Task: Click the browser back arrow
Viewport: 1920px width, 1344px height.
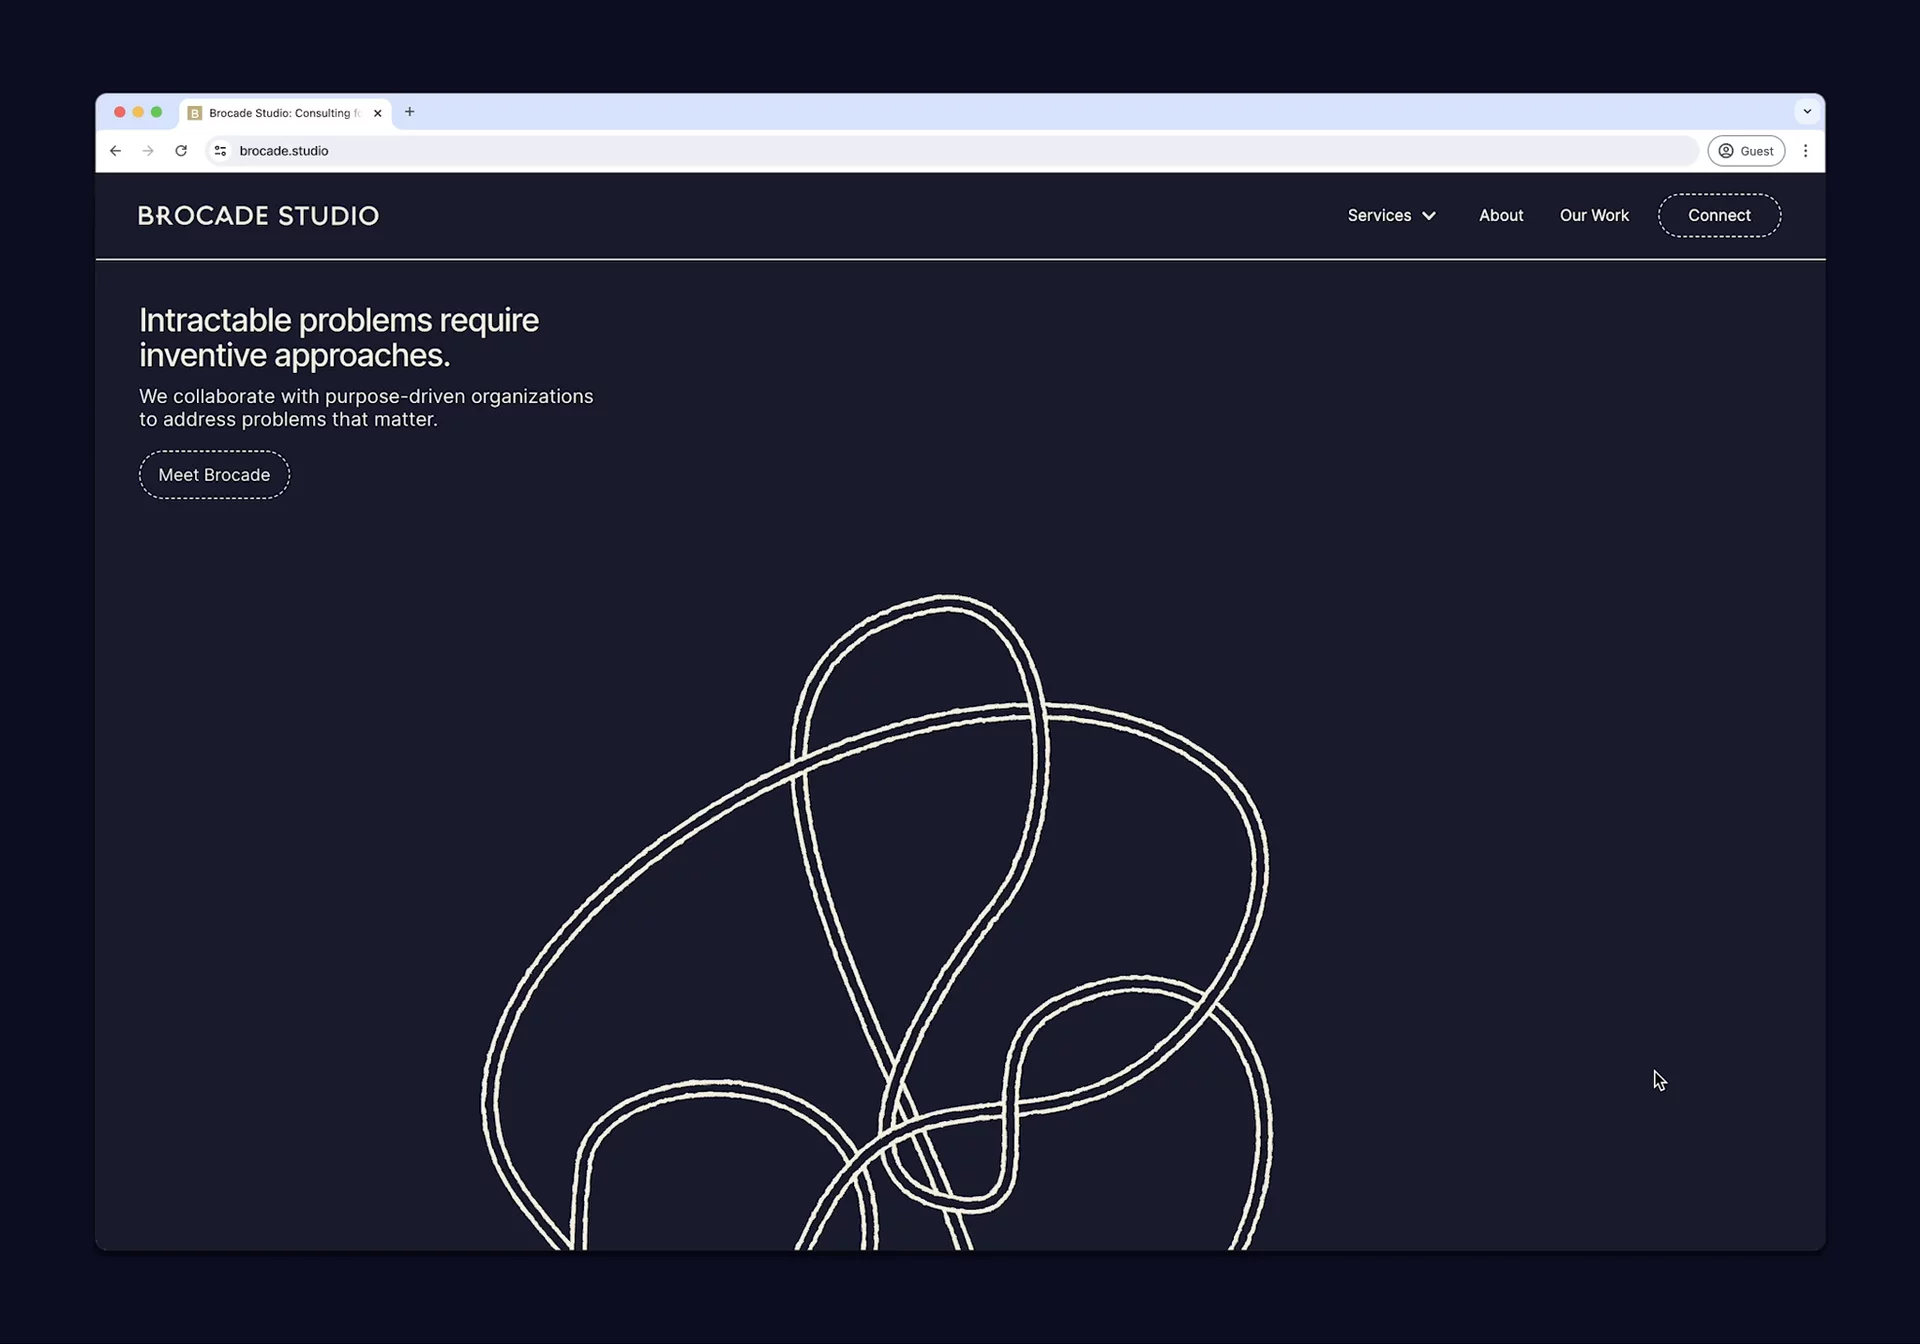Action: (x=115, y=151)
